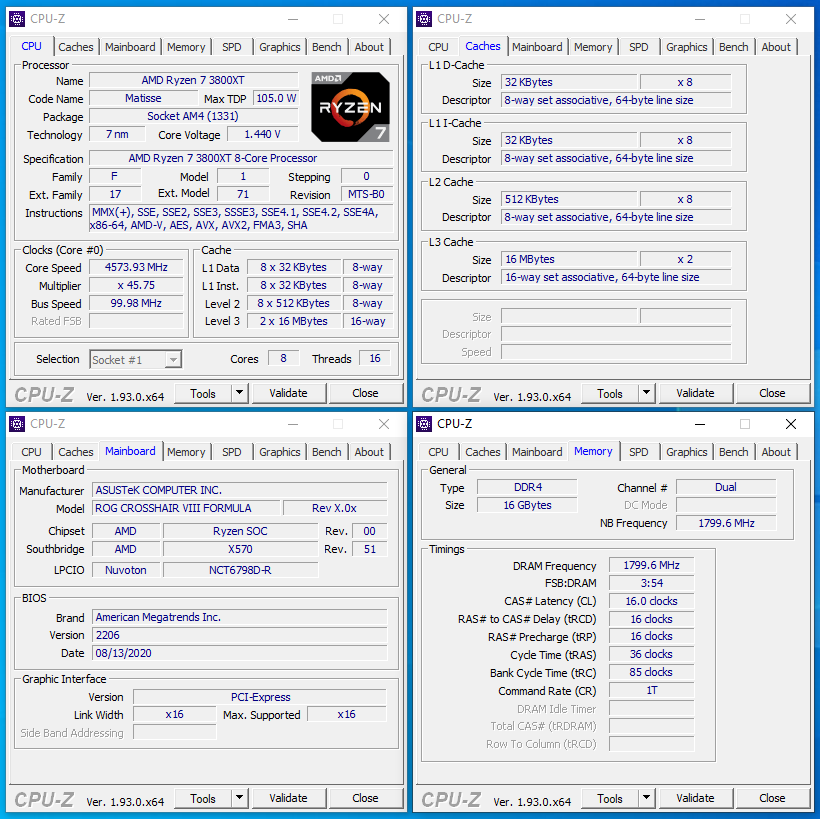820x819 pixels.
Task: Click Package field Socket AM4 (1331)
Action: pos(193,116)
